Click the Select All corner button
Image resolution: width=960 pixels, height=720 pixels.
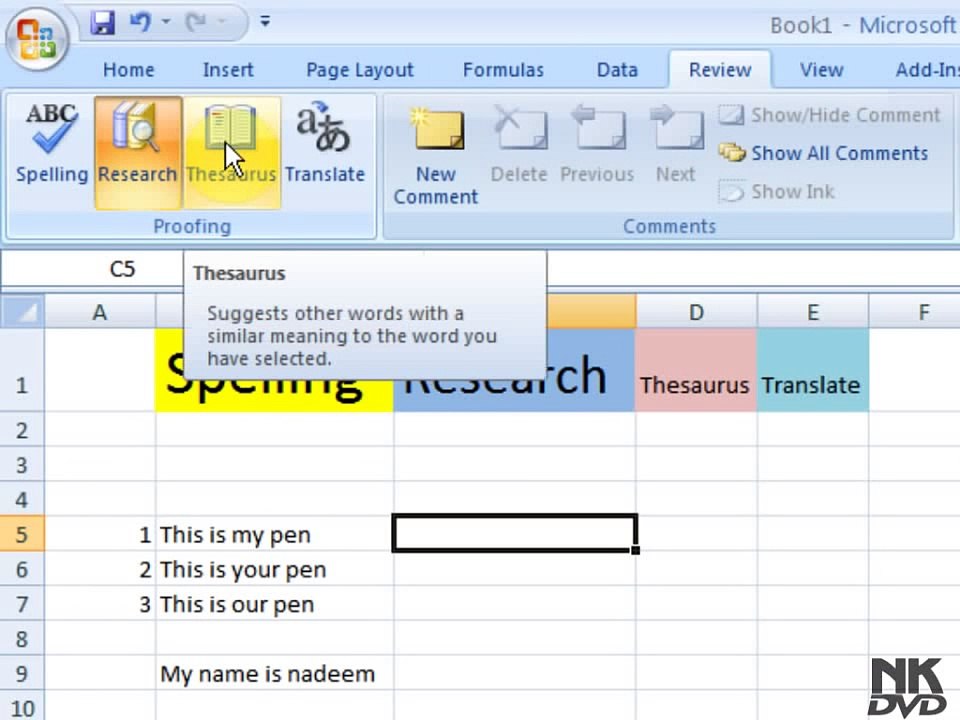pyautogui.click(x=22, y=312)
